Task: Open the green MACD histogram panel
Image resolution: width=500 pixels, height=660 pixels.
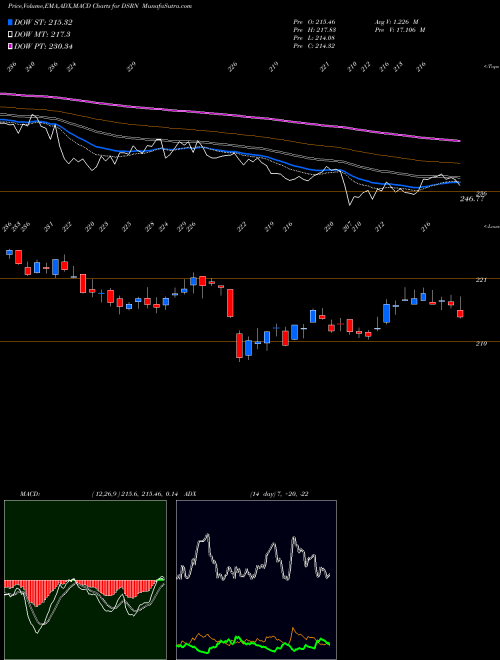Action: click(x=85, y=580)
